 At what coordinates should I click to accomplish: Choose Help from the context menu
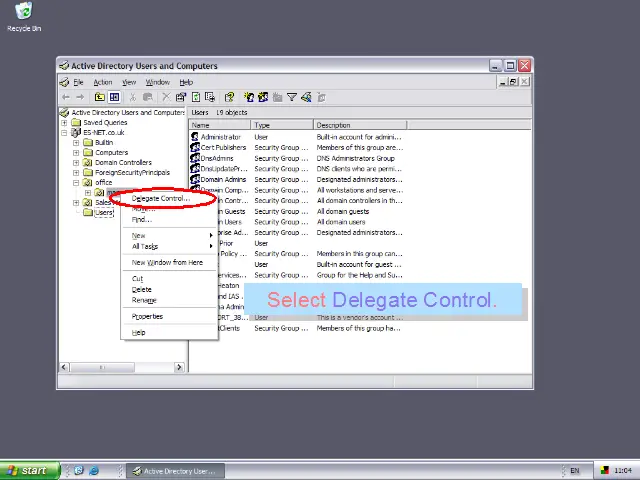point(169,333)
